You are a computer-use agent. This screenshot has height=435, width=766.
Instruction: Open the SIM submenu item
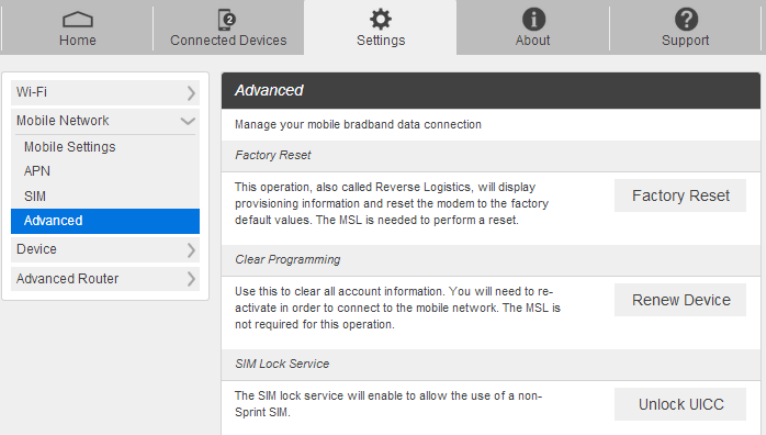[35, 196]
